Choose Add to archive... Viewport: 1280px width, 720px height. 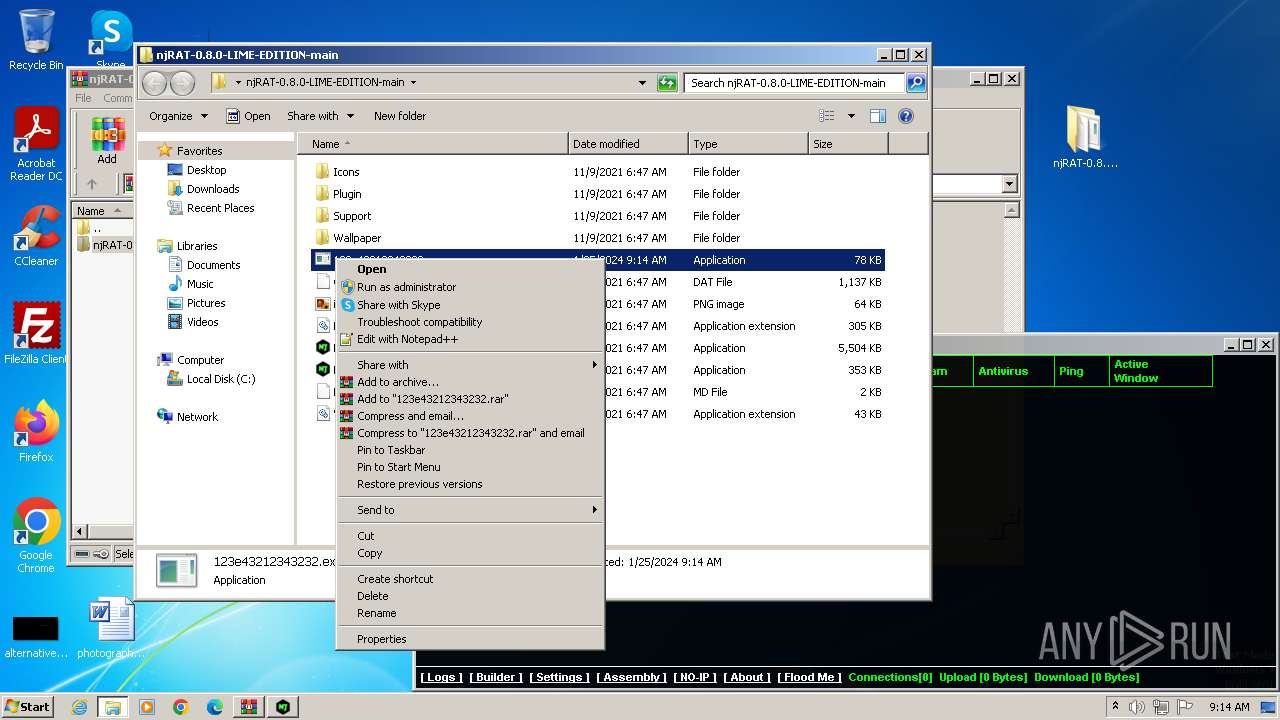(470, 382)
